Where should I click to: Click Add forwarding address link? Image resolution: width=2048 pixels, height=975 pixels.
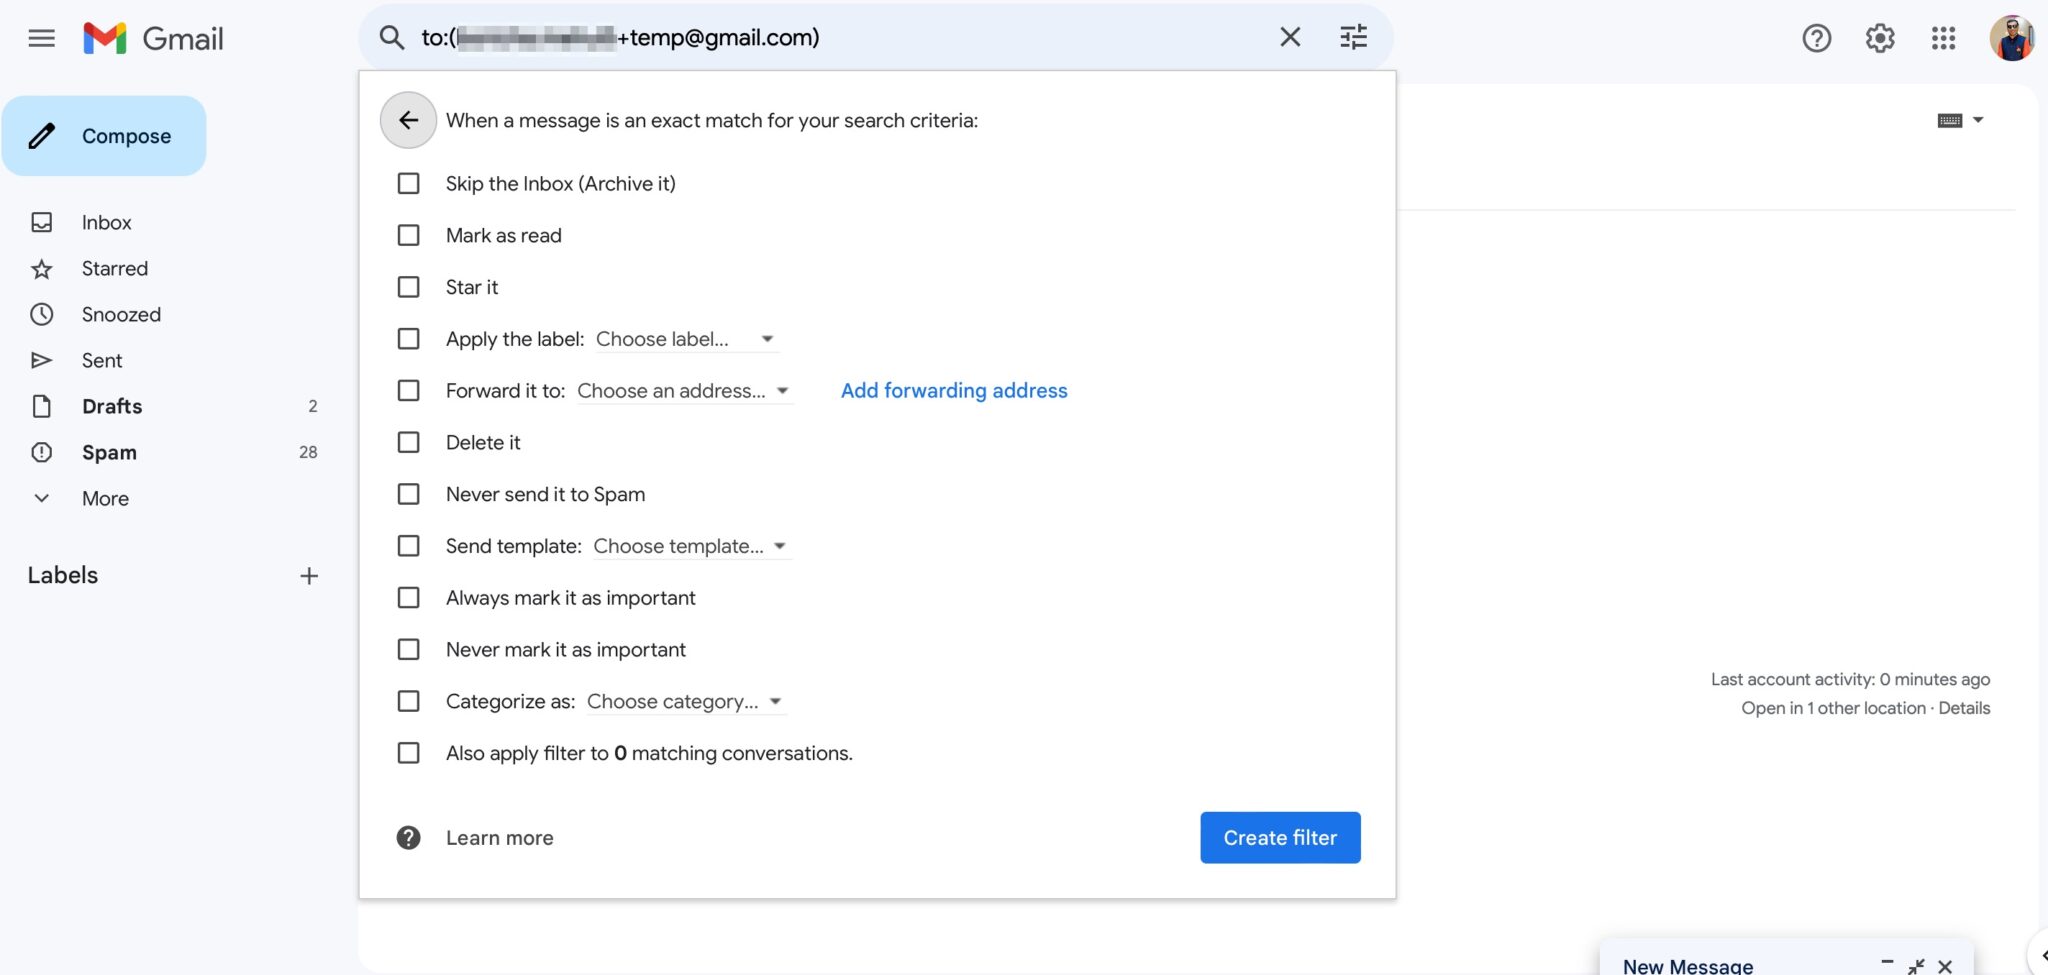click(953, 390)
